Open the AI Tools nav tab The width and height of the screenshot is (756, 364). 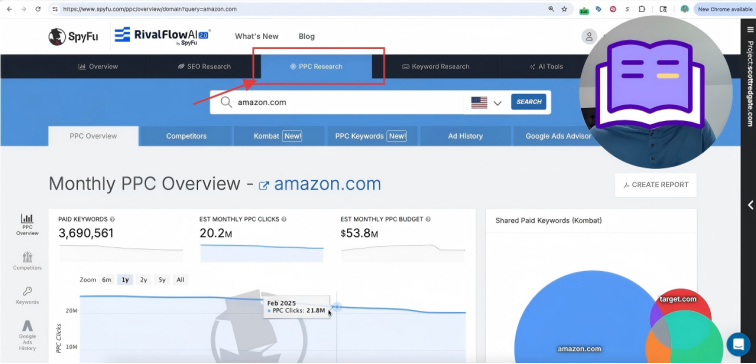tap(546, 67)
